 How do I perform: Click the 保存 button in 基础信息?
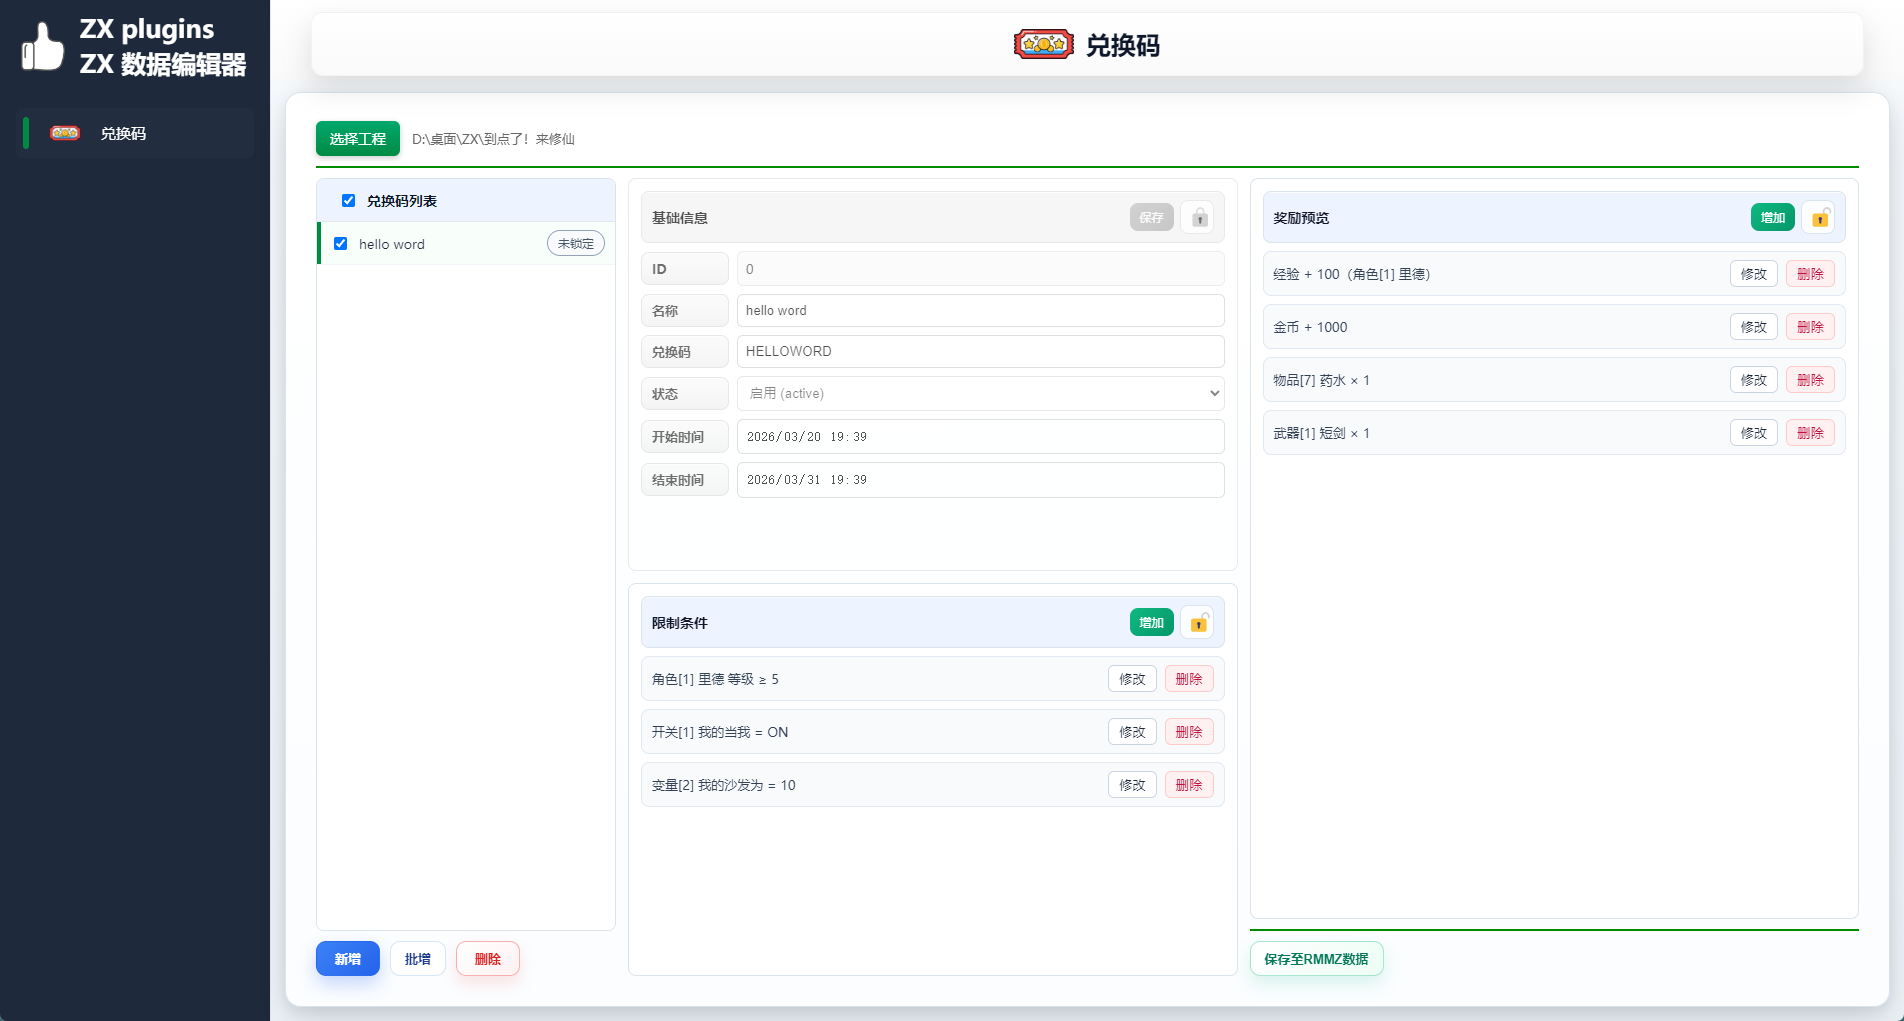(1152, 217)
